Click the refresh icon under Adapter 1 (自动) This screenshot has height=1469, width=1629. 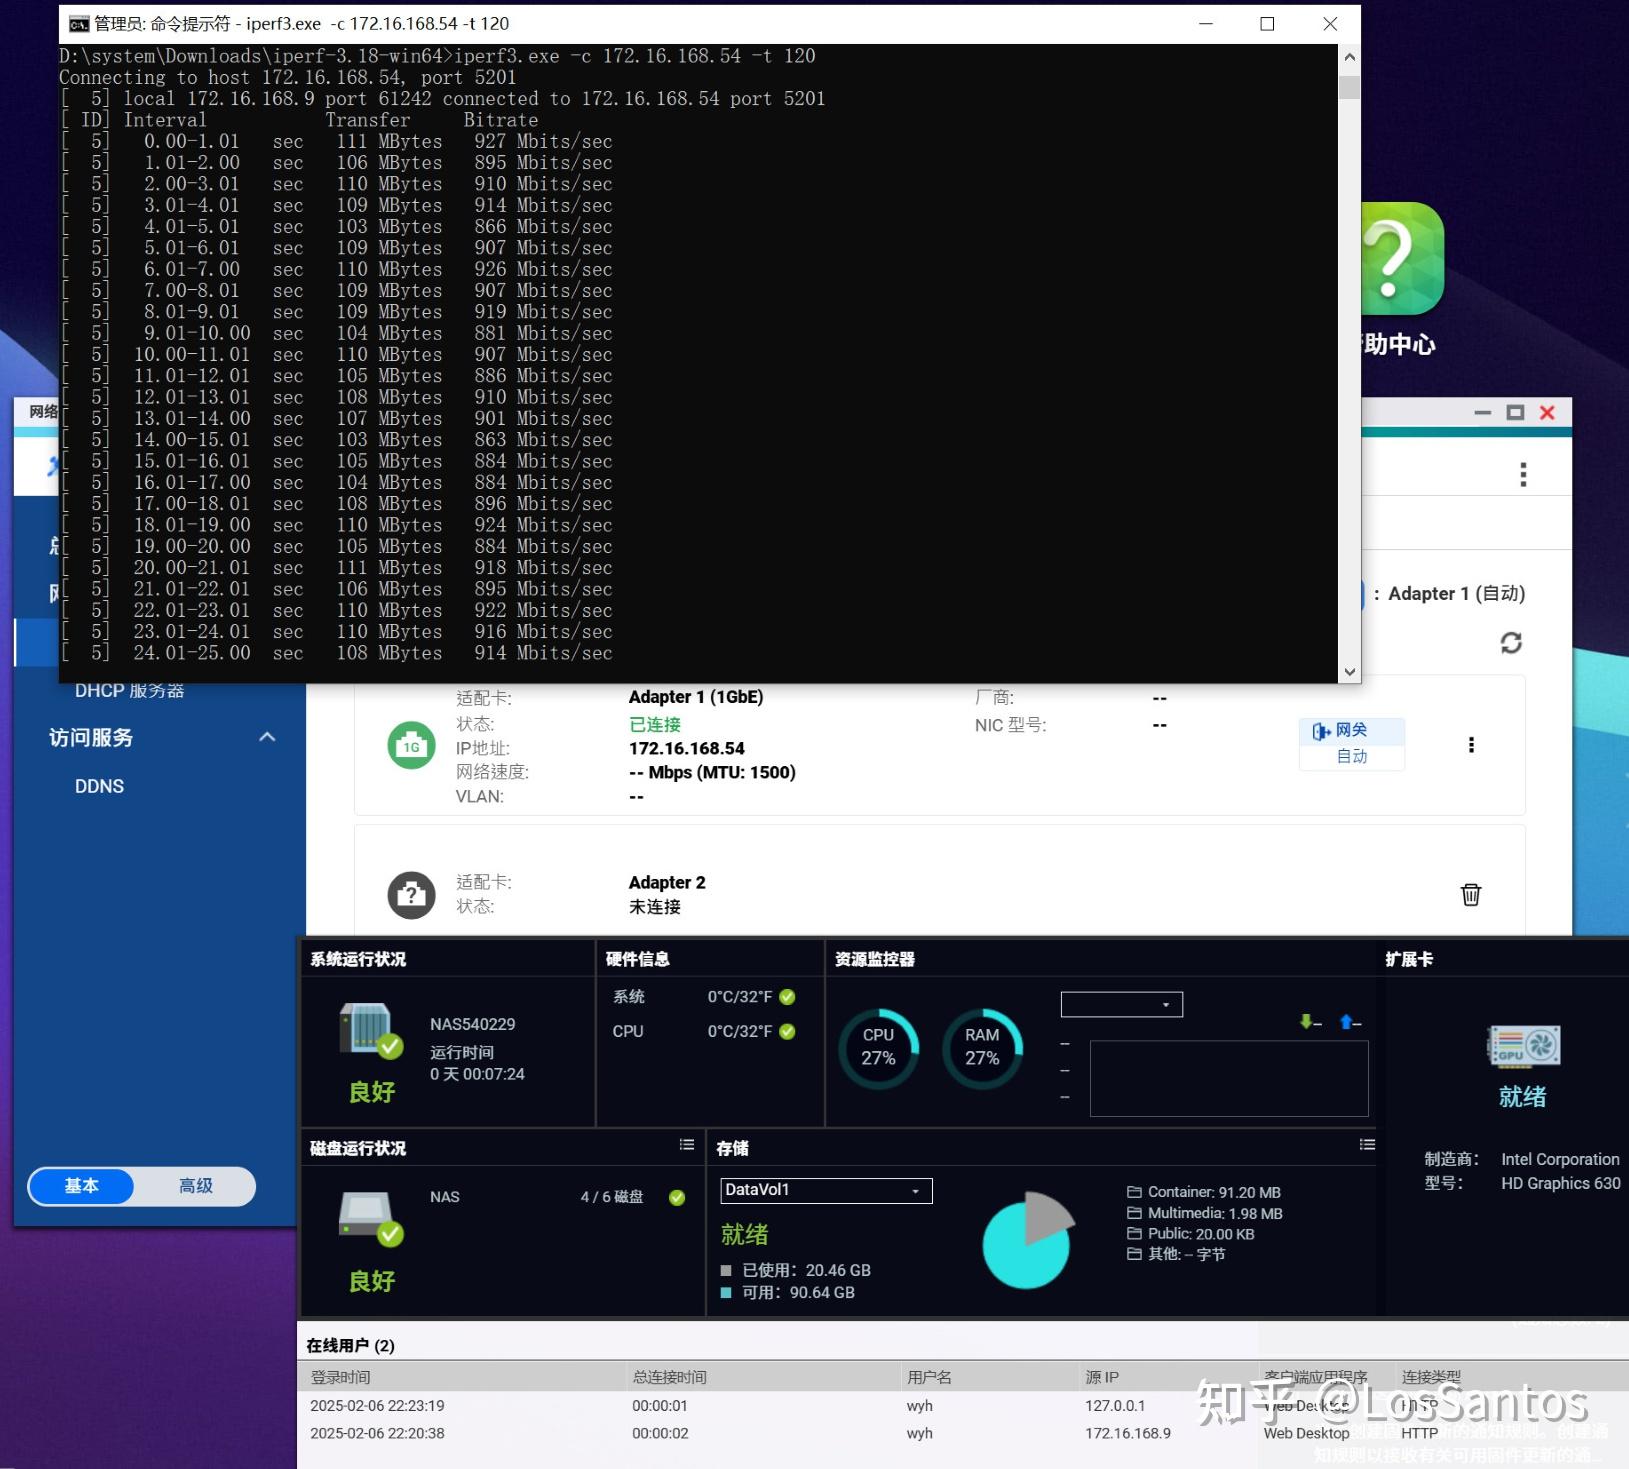tap(1511, 643)
